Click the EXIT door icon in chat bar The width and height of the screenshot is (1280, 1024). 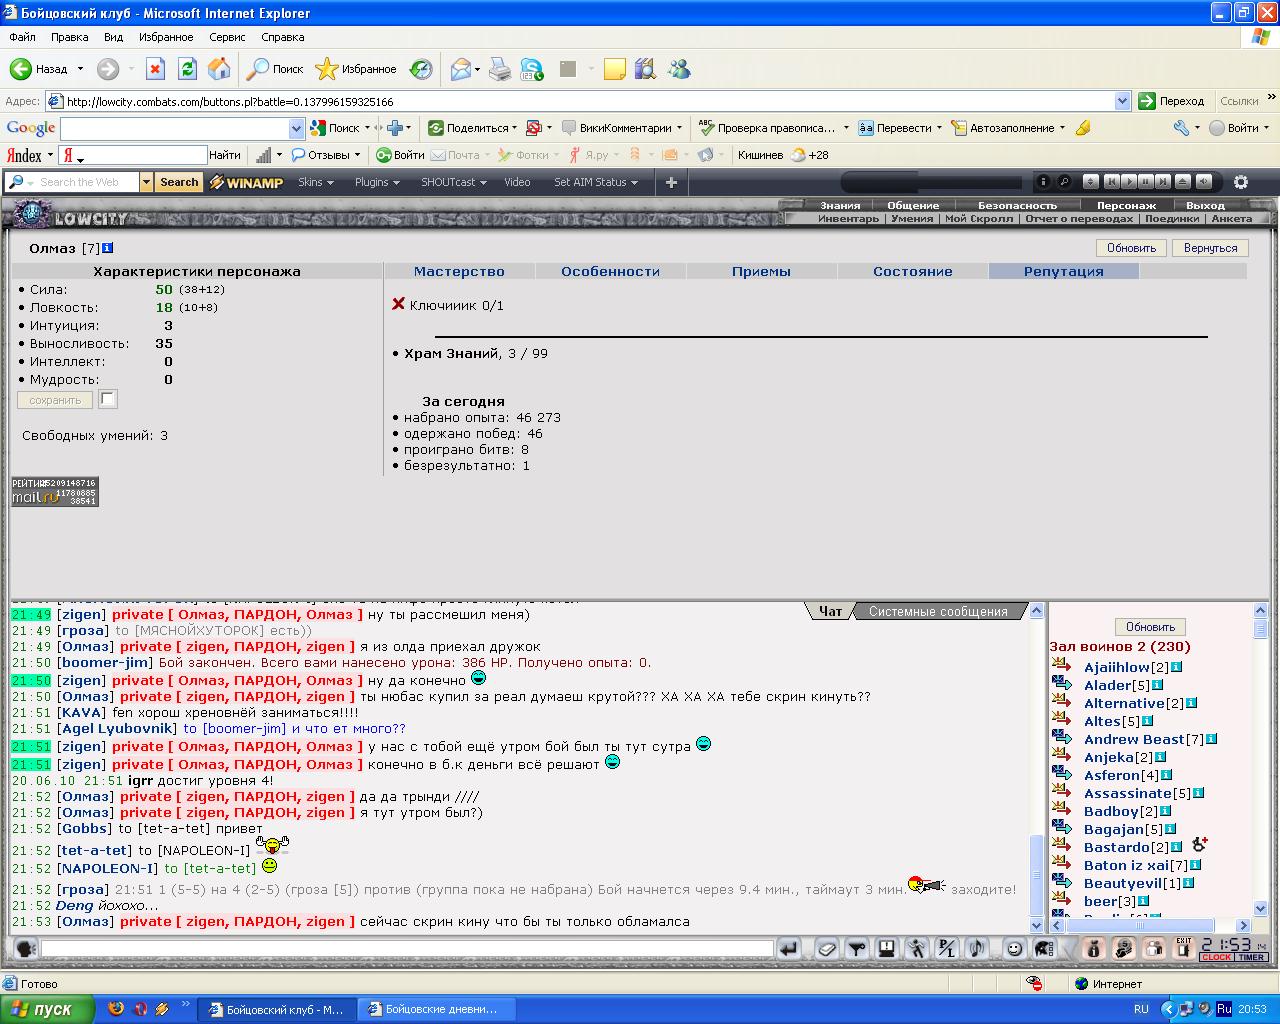tap(1184, 948)
